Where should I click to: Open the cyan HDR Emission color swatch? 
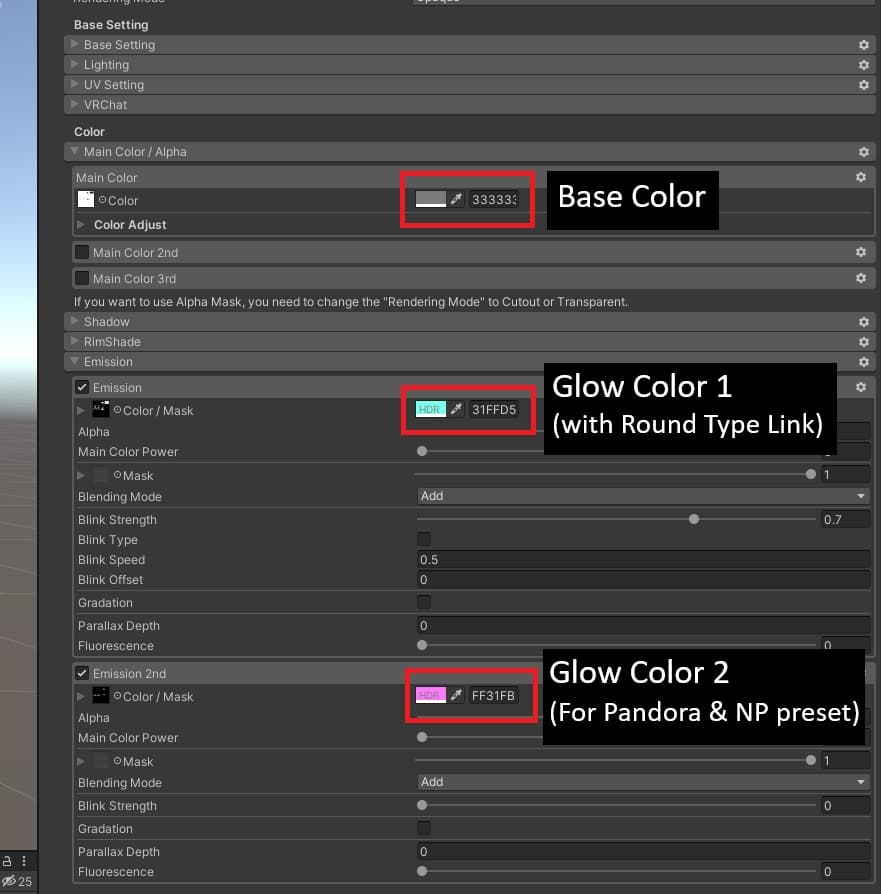point(431,409)
